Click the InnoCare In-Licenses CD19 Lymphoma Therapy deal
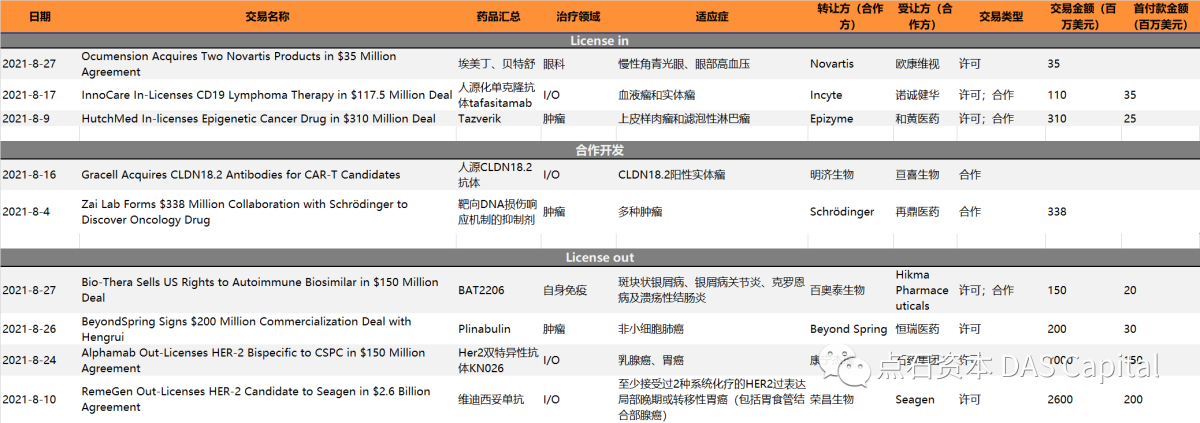This screenshot has width=1200, height=423. point(266,95)
